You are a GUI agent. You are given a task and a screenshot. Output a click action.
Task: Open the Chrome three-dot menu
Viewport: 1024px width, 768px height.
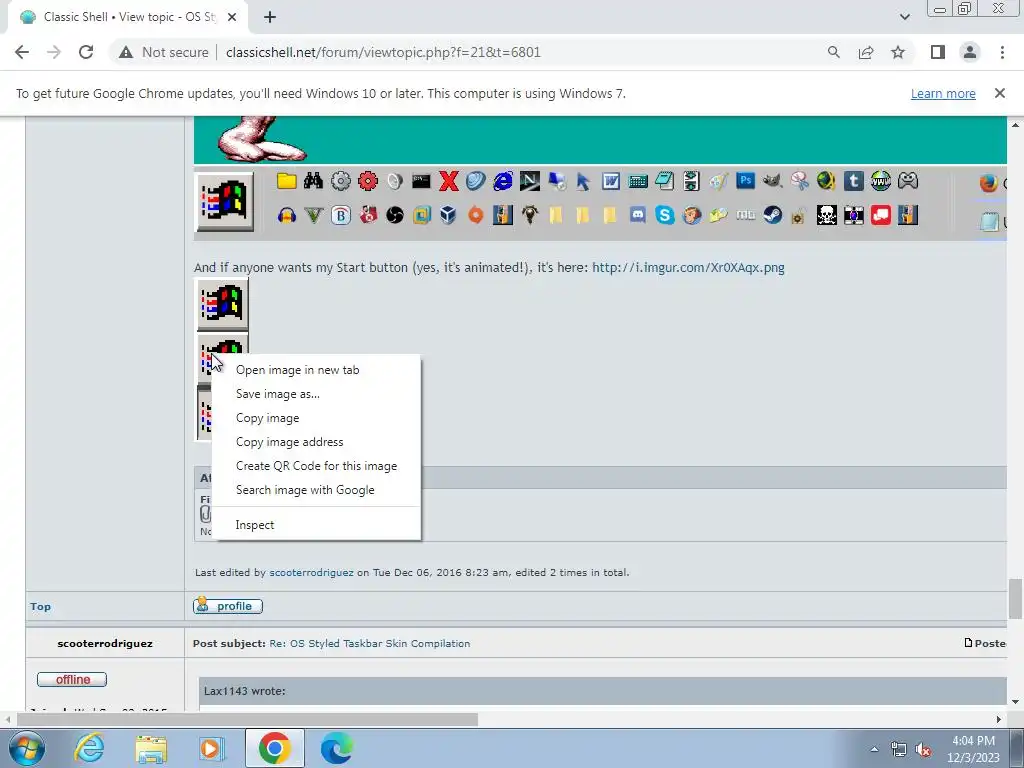coord(1002,52)
